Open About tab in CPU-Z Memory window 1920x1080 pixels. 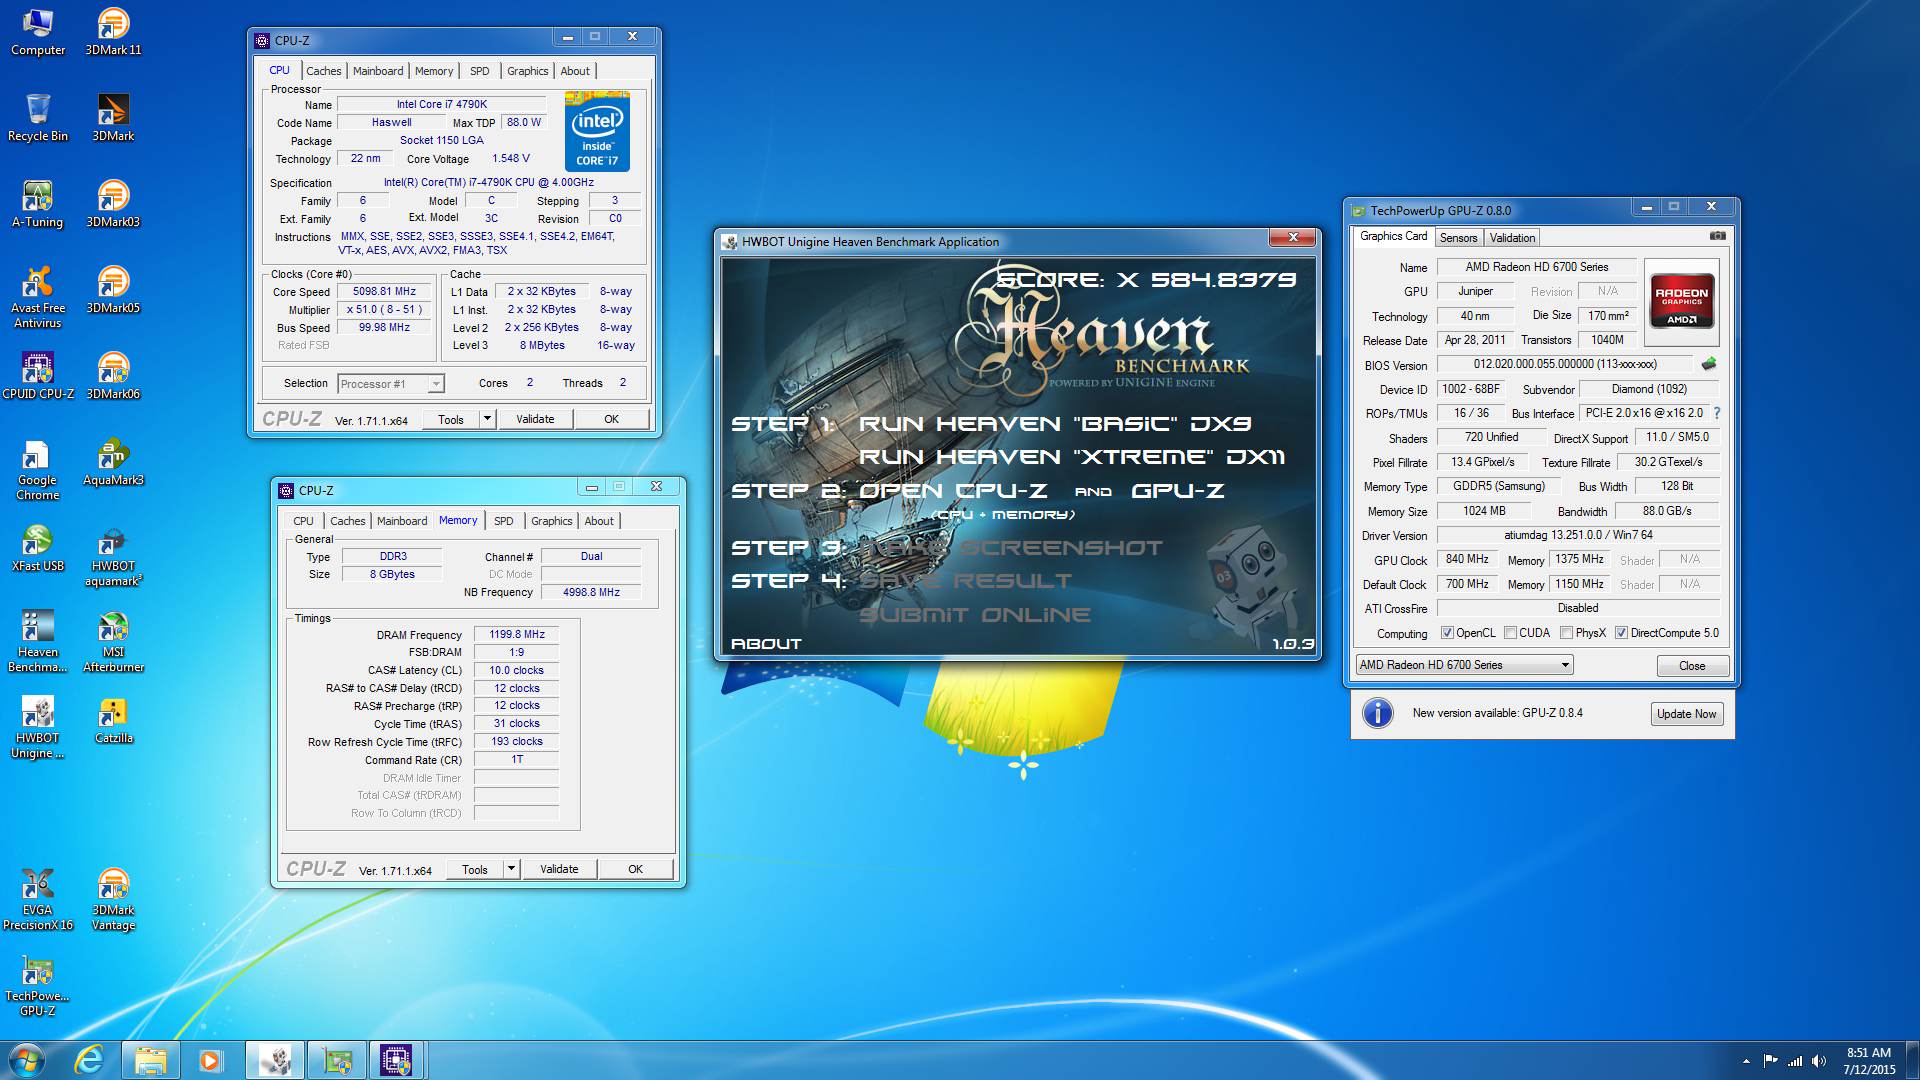point(599,521)
